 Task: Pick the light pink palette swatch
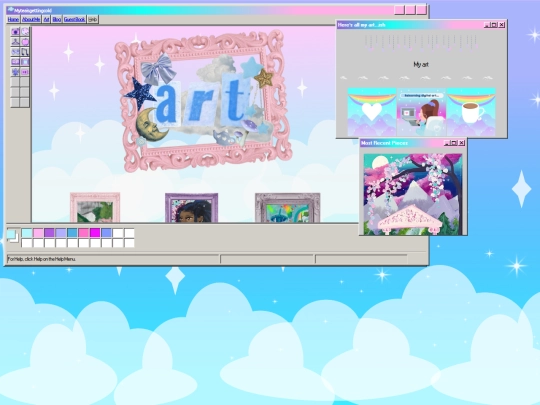pyautogui.click(x=38, y=233)
